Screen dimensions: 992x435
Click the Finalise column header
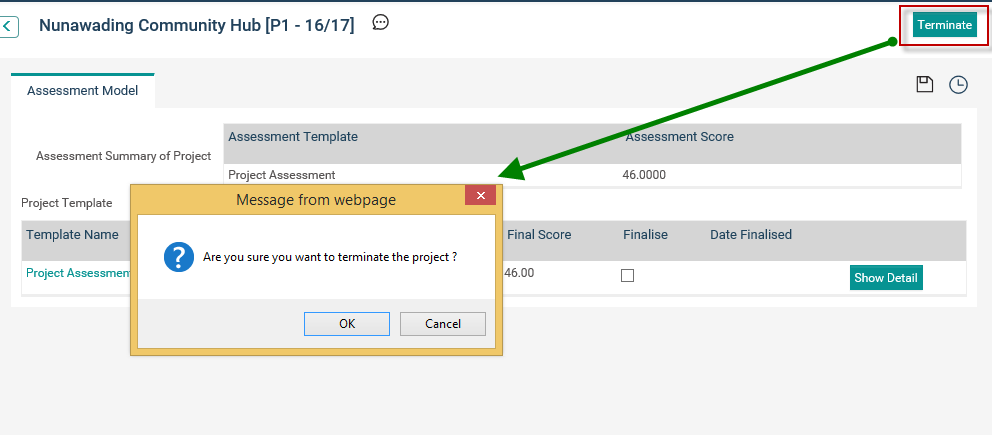click(x=645, y=235)
